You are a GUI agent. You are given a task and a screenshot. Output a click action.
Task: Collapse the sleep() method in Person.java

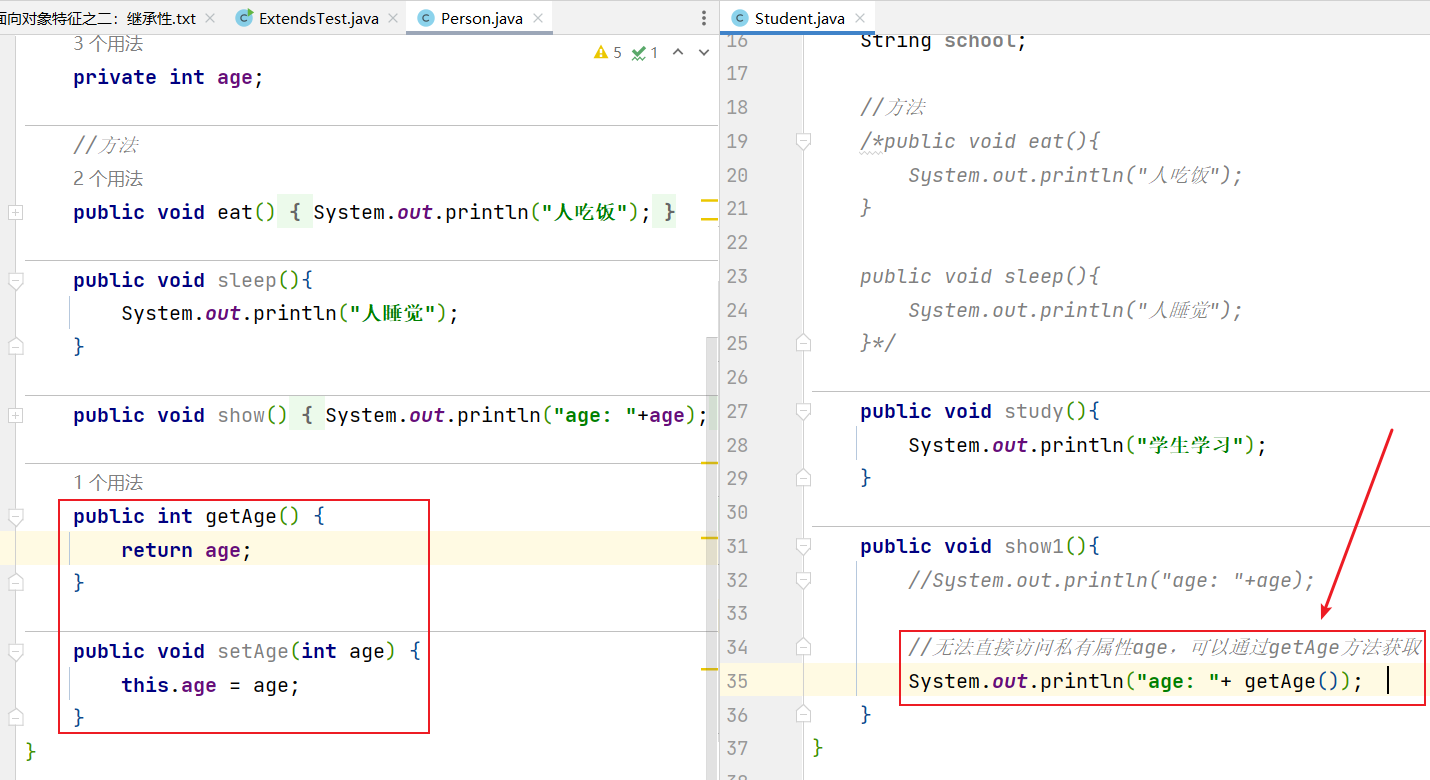tap(15, 281)
